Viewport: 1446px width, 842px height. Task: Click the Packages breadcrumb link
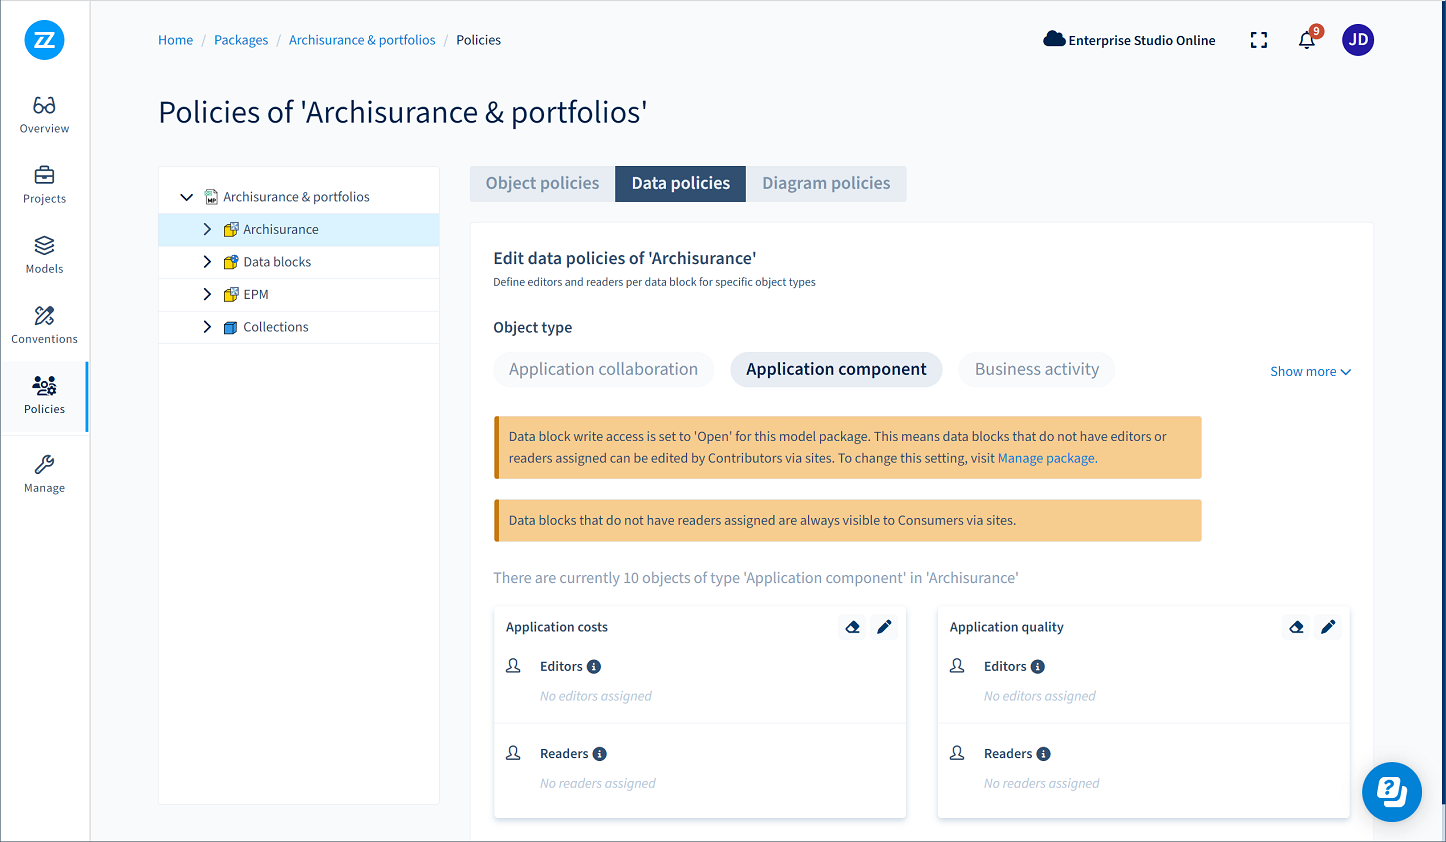pos(241,40)
